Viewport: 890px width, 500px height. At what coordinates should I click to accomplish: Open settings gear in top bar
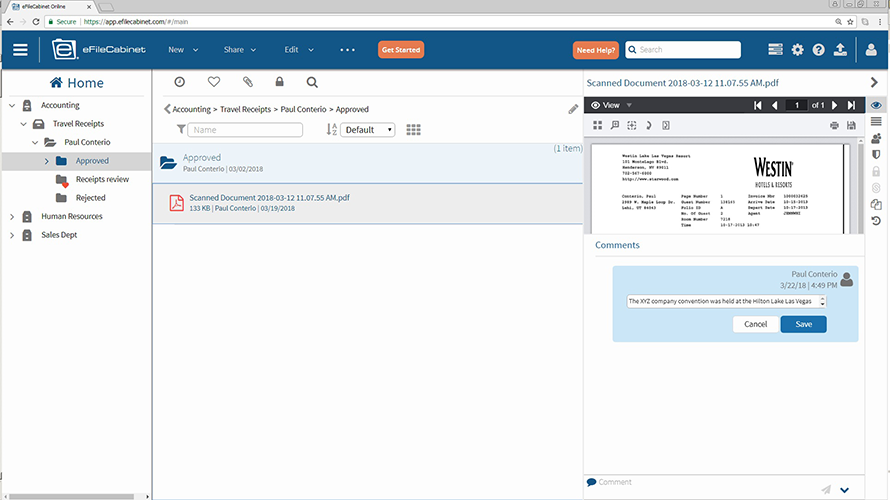tap(797, 49)
